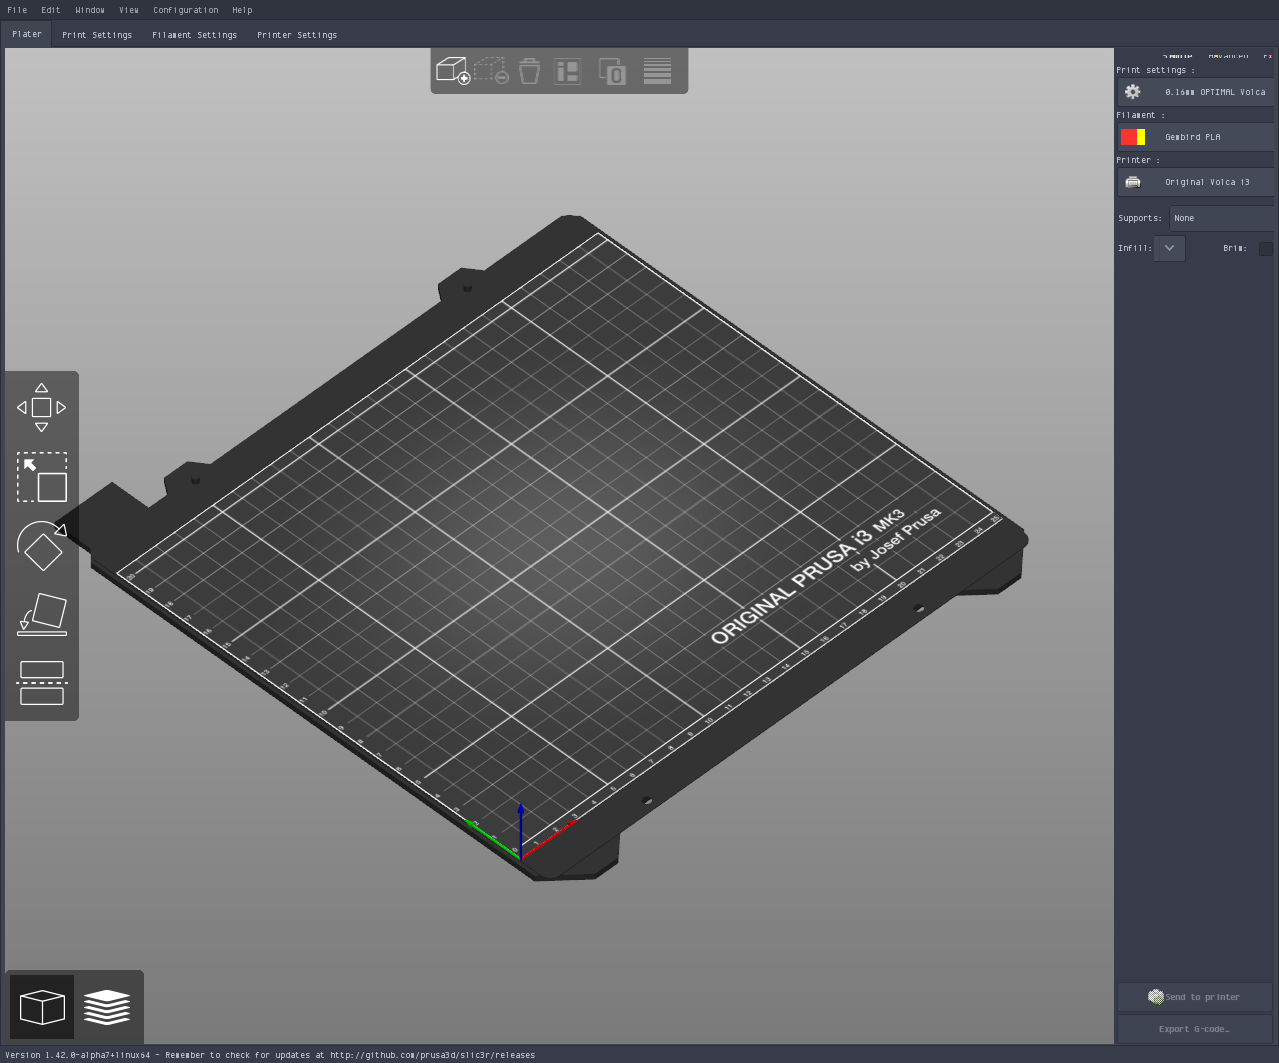Click the Arrange objects icon

[567, 70]
